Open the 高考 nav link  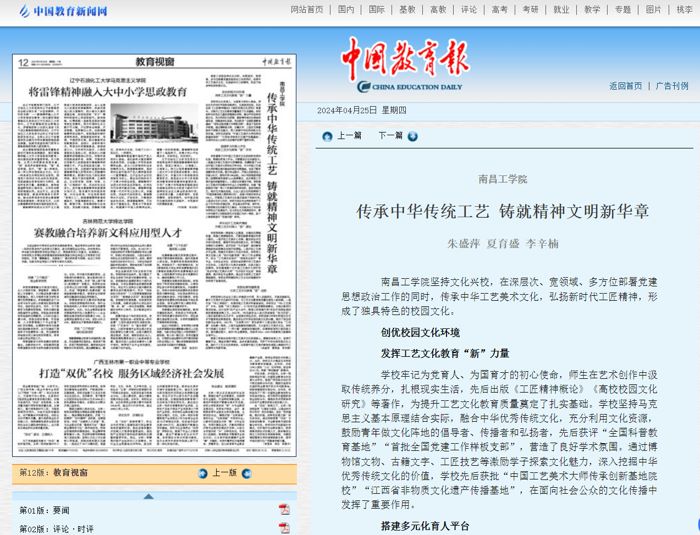click(x=500, y=9)
